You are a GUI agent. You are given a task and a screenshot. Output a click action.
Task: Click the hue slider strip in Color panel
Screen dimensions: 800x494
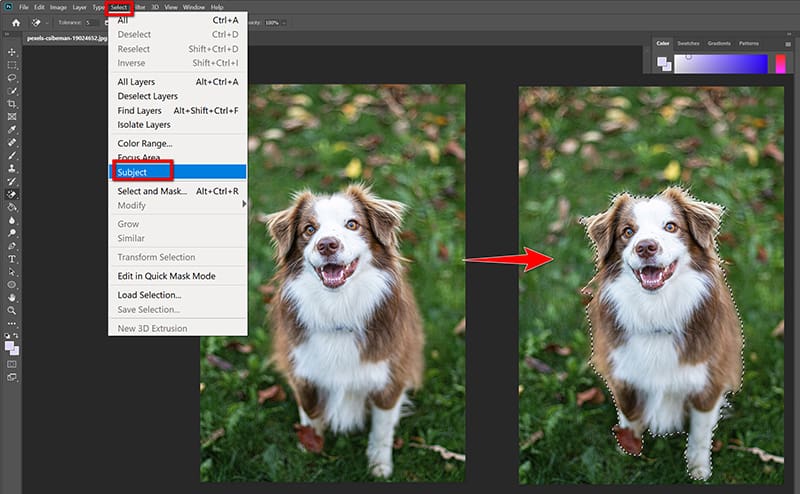781,64
